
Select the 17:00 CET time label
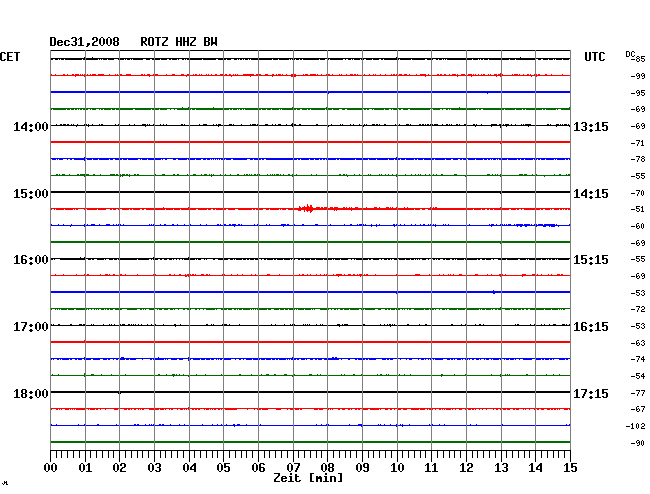coord(31,327)
